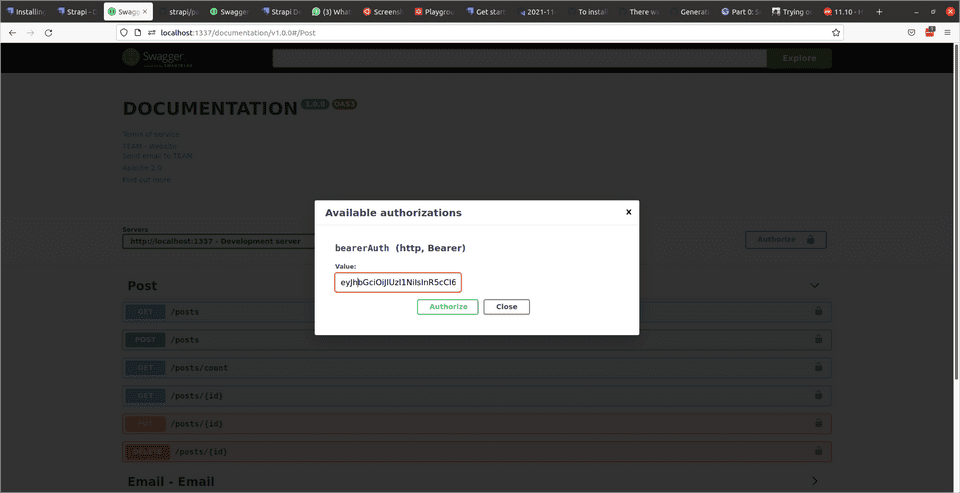960x493 pixels.
Task: Switch to the Playgrou browser tab
Action: (x=435, y=12)
